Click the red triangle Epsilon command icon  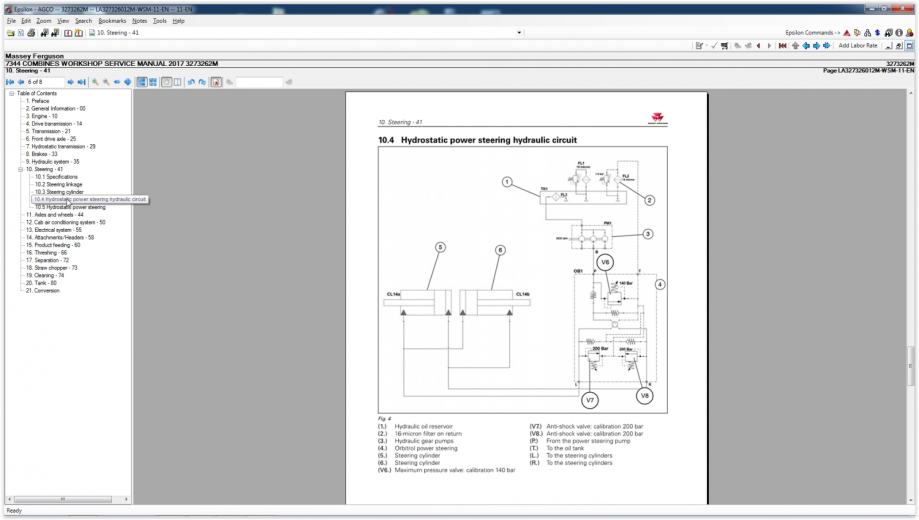coord(846,33)
